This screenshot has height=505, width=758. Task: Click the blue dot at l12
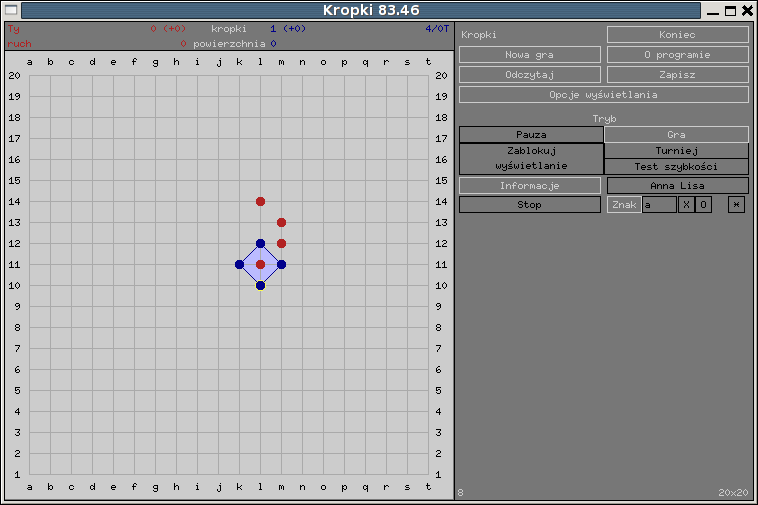pos(260,243)
